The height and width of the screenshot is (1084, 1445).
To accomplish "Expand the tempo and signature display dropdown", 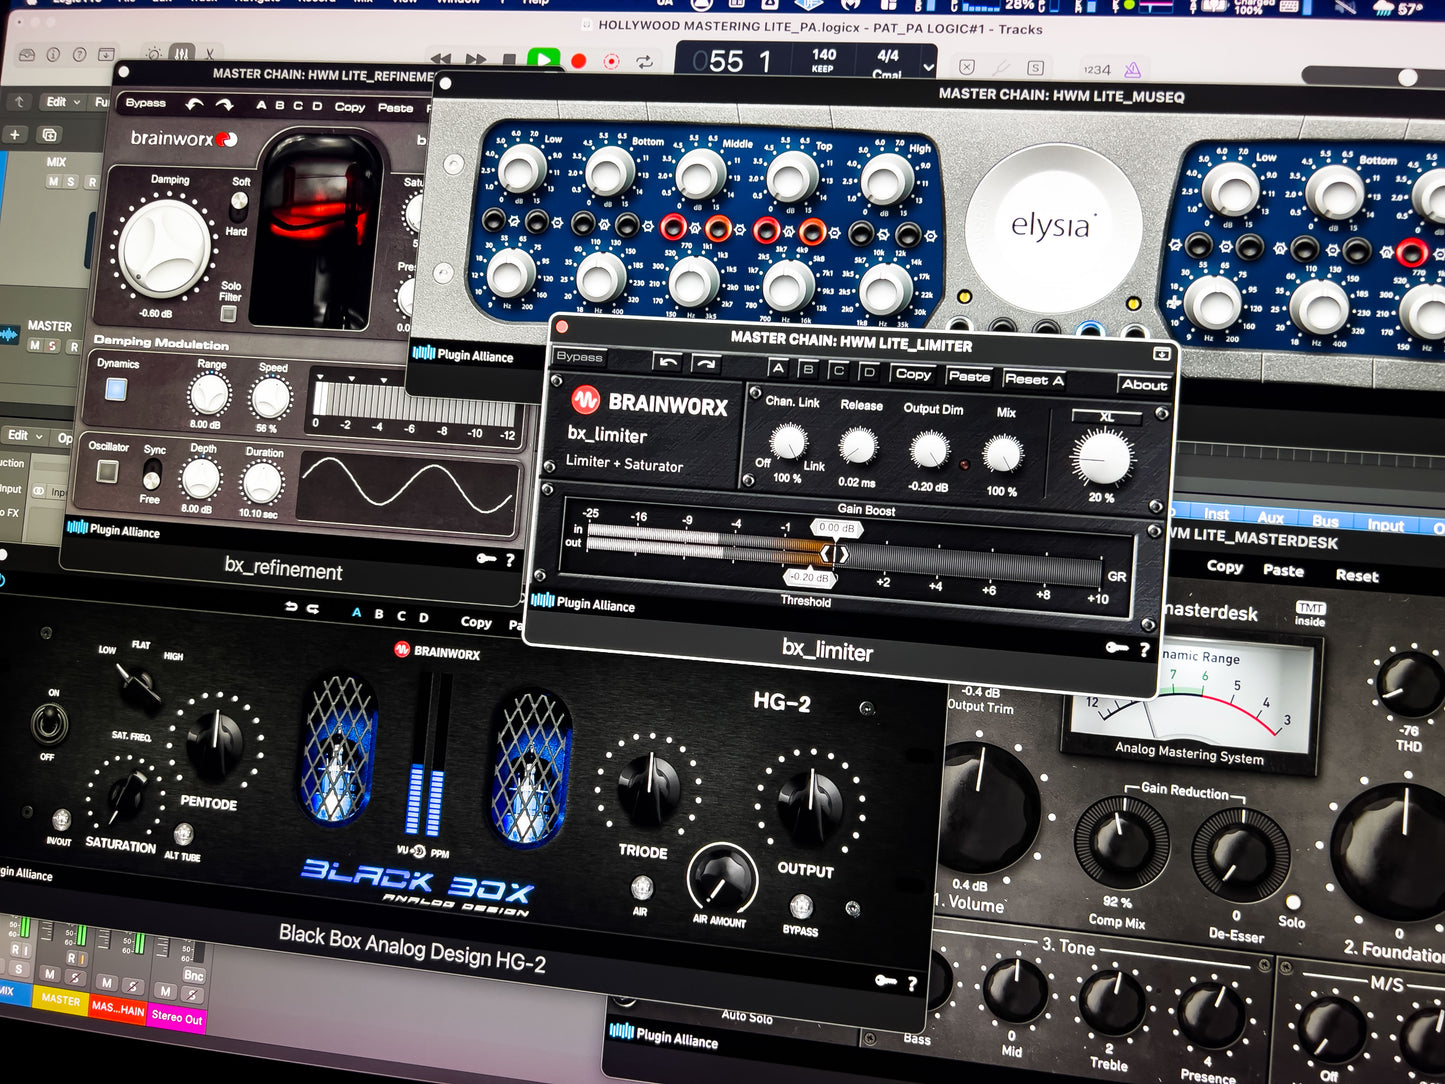I will [x=929, y=68].
